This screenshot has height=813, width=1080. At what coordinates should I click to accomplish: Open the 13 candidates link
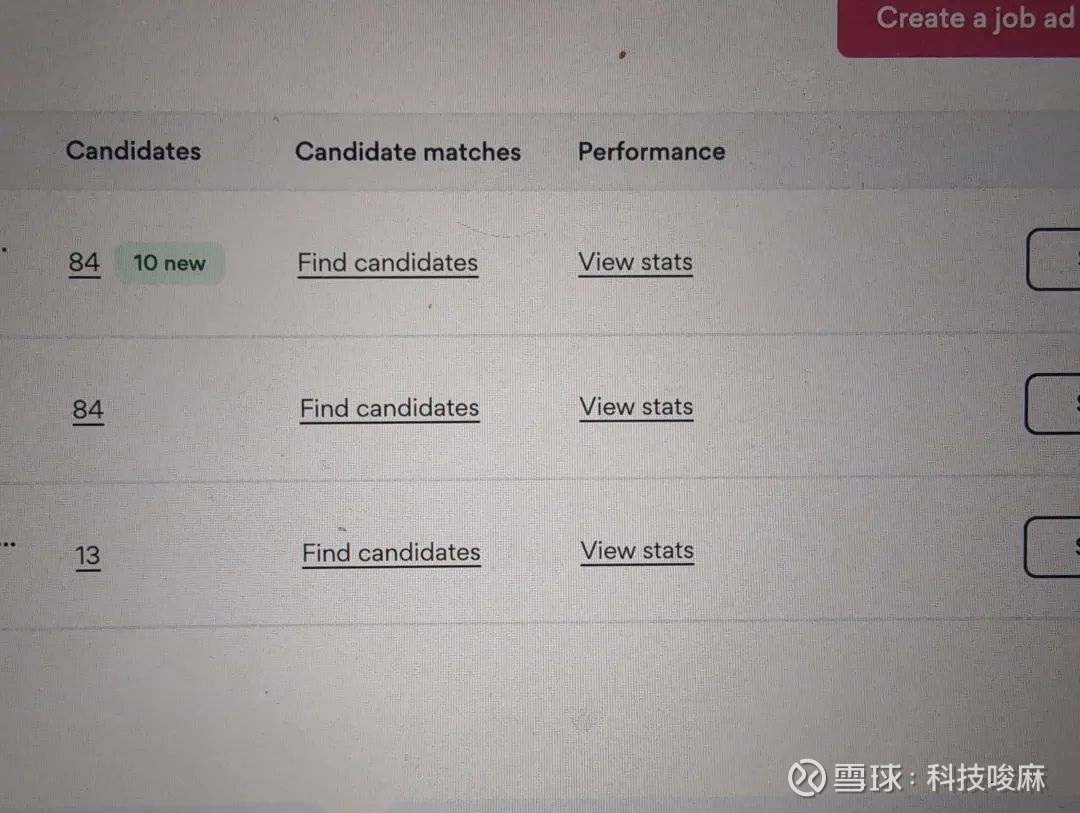(87, 556)
